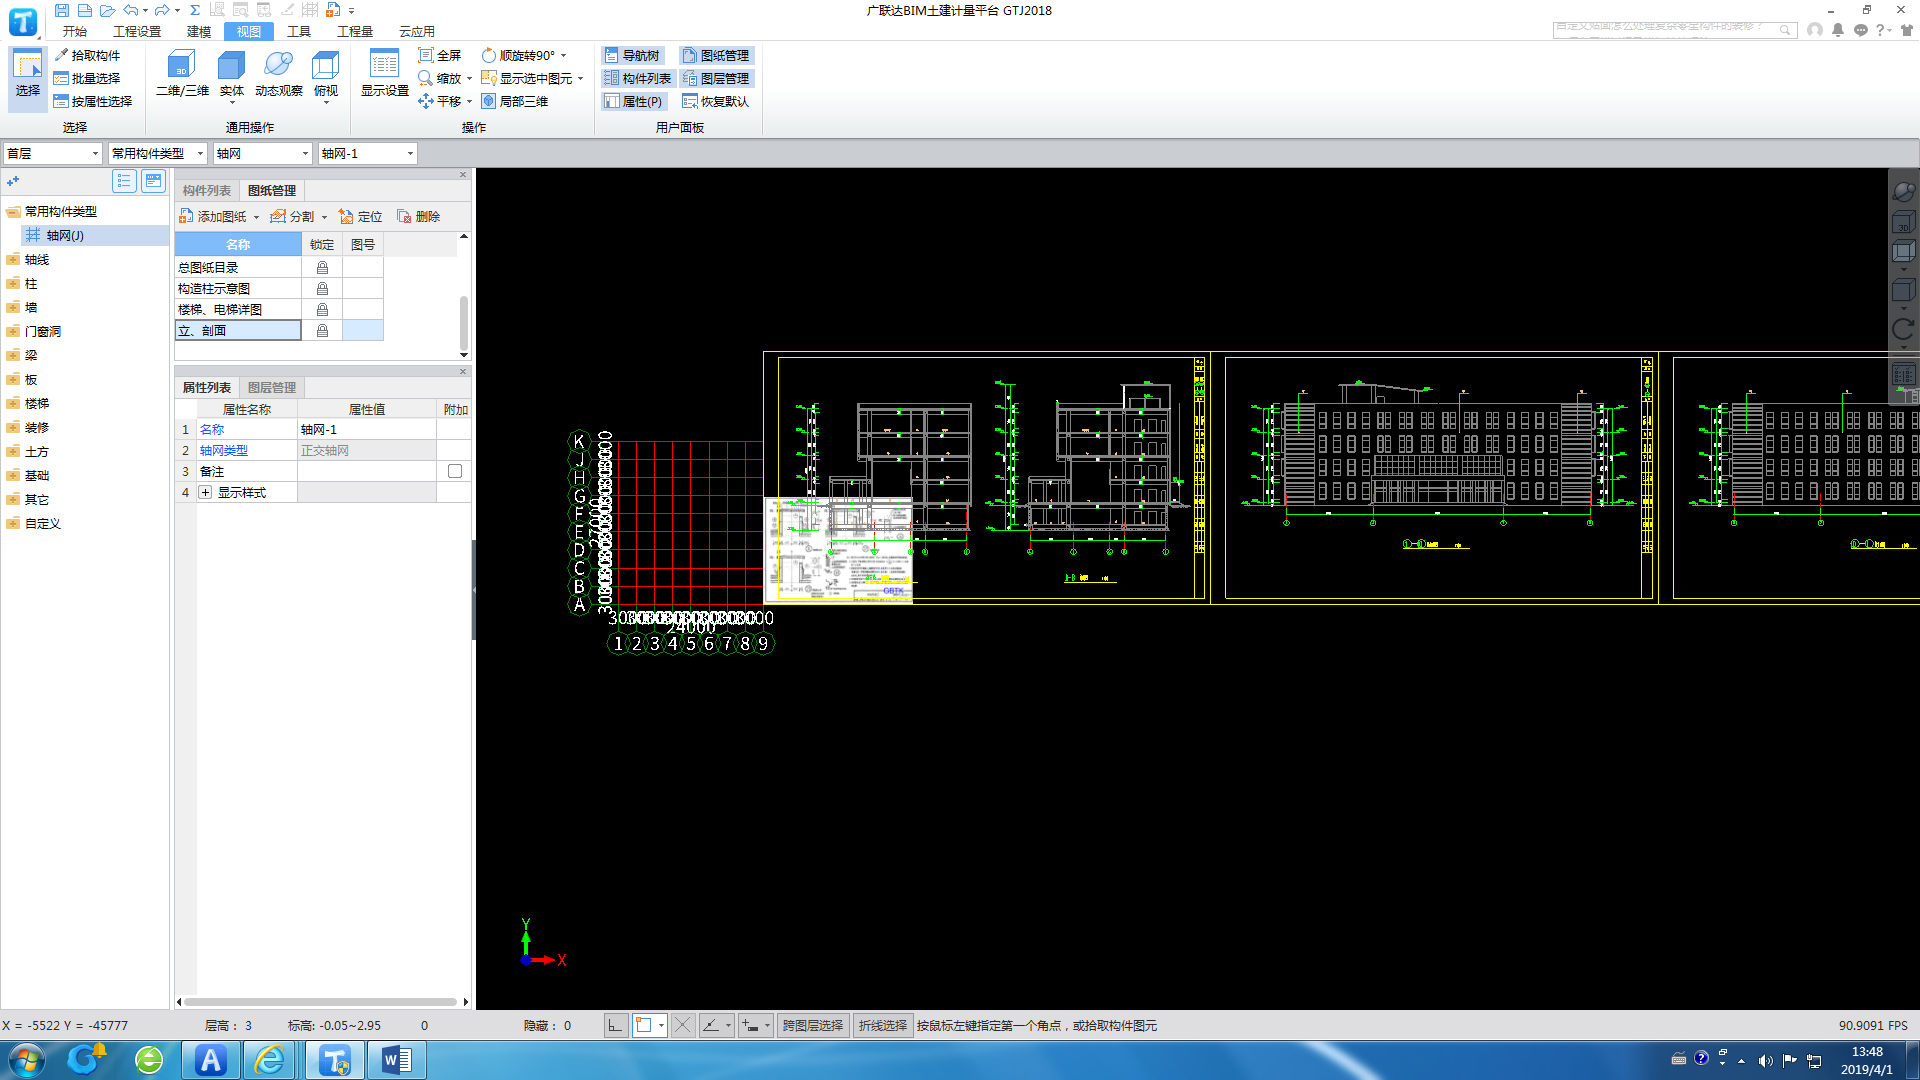This screenshot has height=1080, width=1920.
Task: Toggle lock for 构造柱示意图 drawing
Action: click(x=322, y=288)
